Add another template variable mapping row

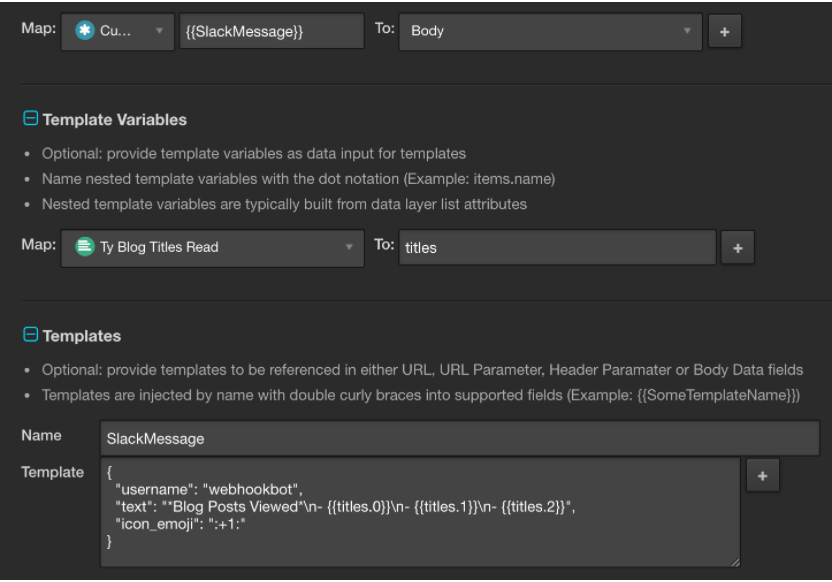(x=737, y=247)
